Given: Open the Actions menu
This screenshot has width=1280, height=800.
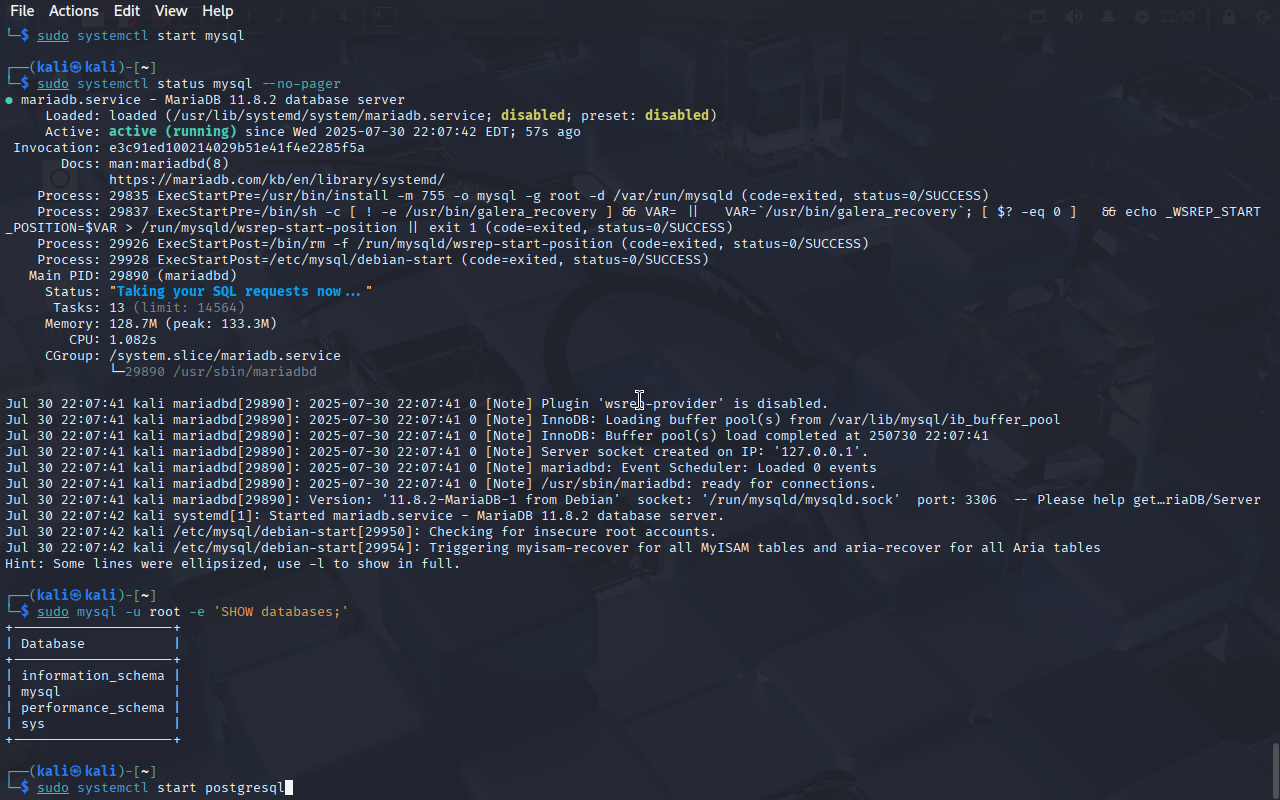Looking at the screenshot, I should coord(74,11).
